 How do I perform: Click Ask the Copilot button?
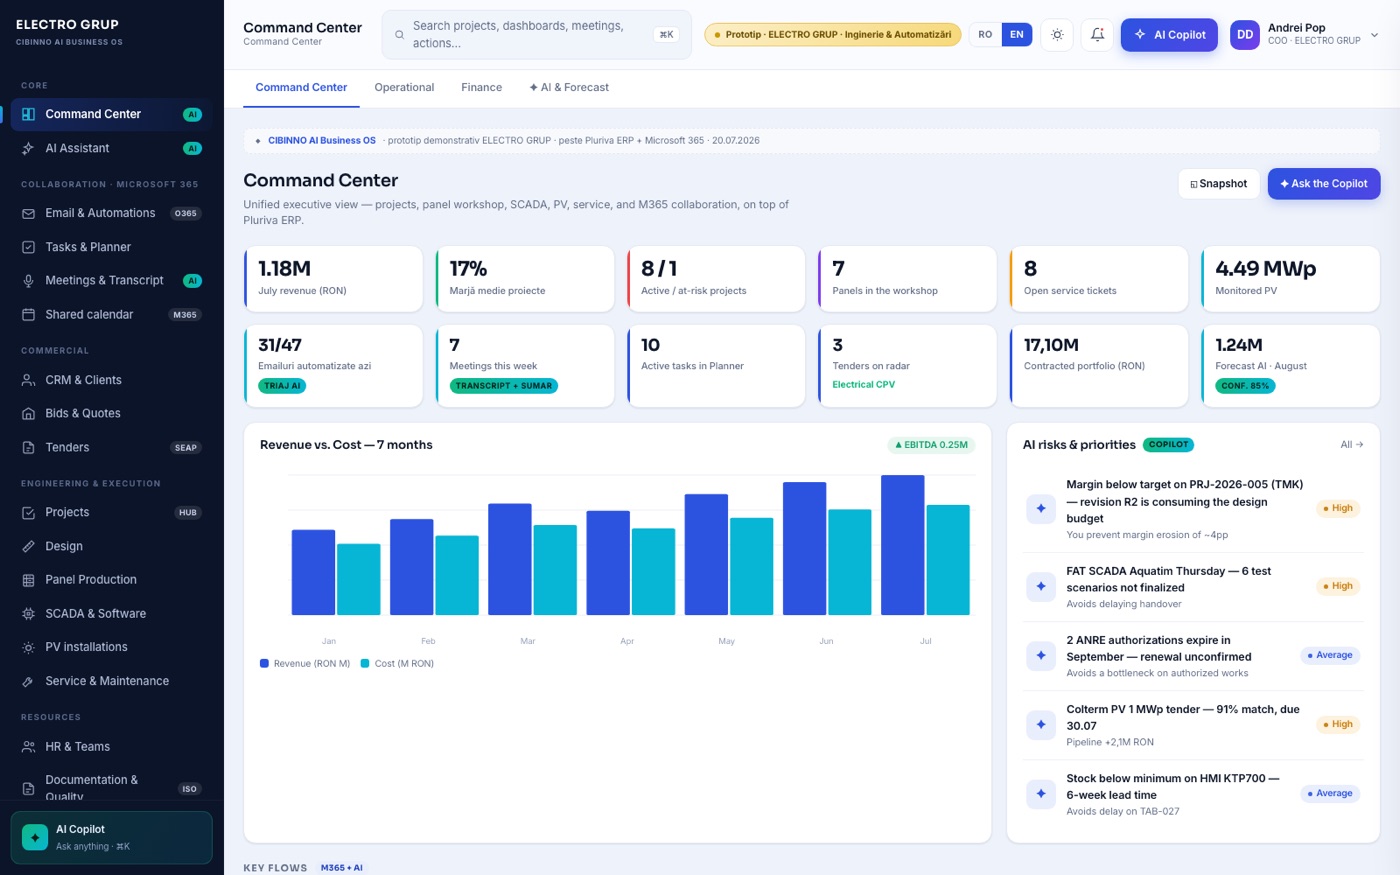tap(1324, 184)
